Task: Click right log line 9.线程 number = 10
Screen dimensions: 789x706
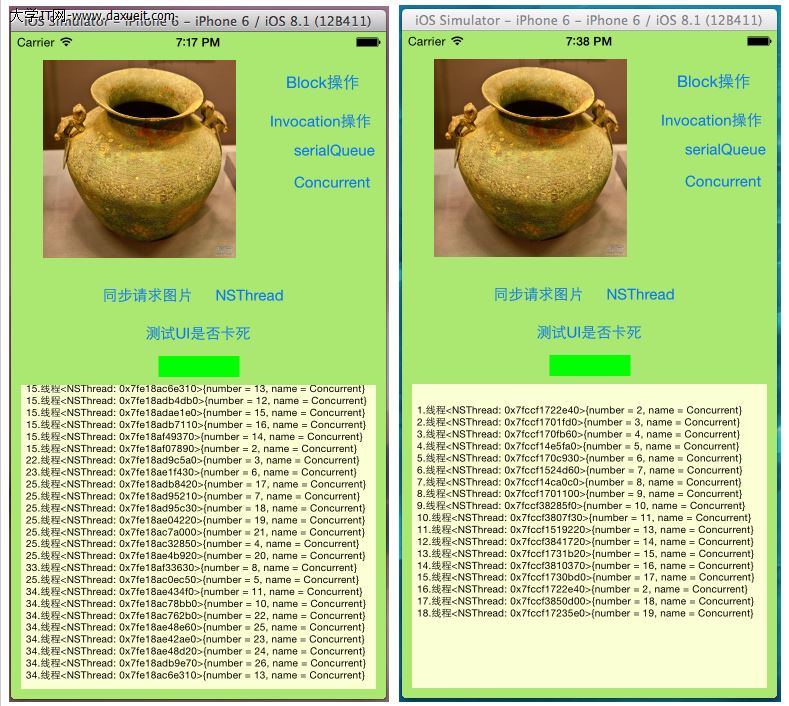Action: (x=581, y=506)
